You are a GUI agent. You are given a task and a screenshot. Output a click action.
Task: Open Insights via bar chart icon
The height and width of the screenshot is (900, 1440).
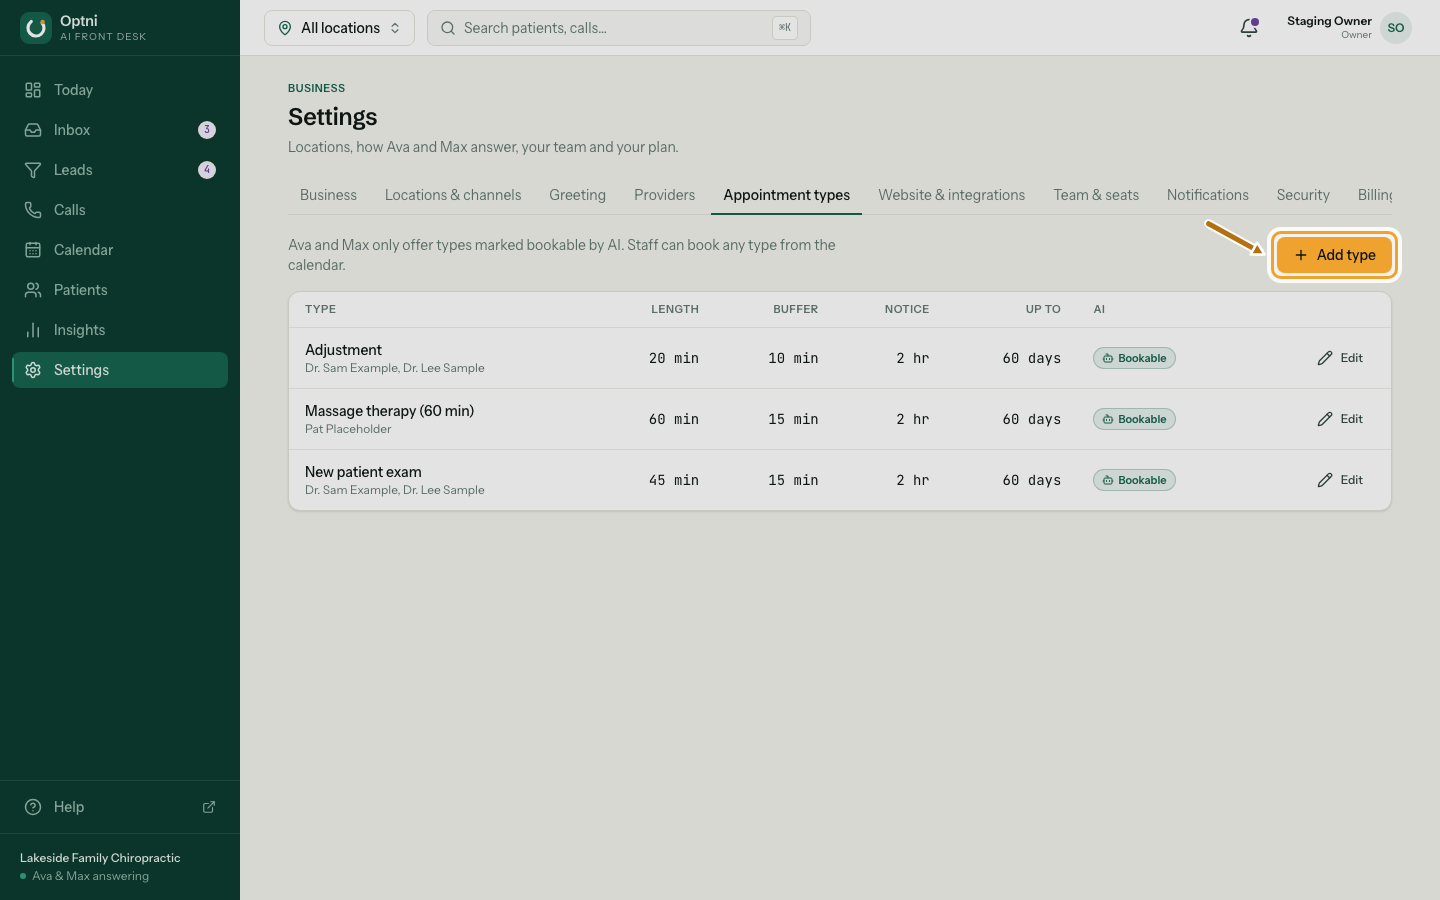pos(33,330)
